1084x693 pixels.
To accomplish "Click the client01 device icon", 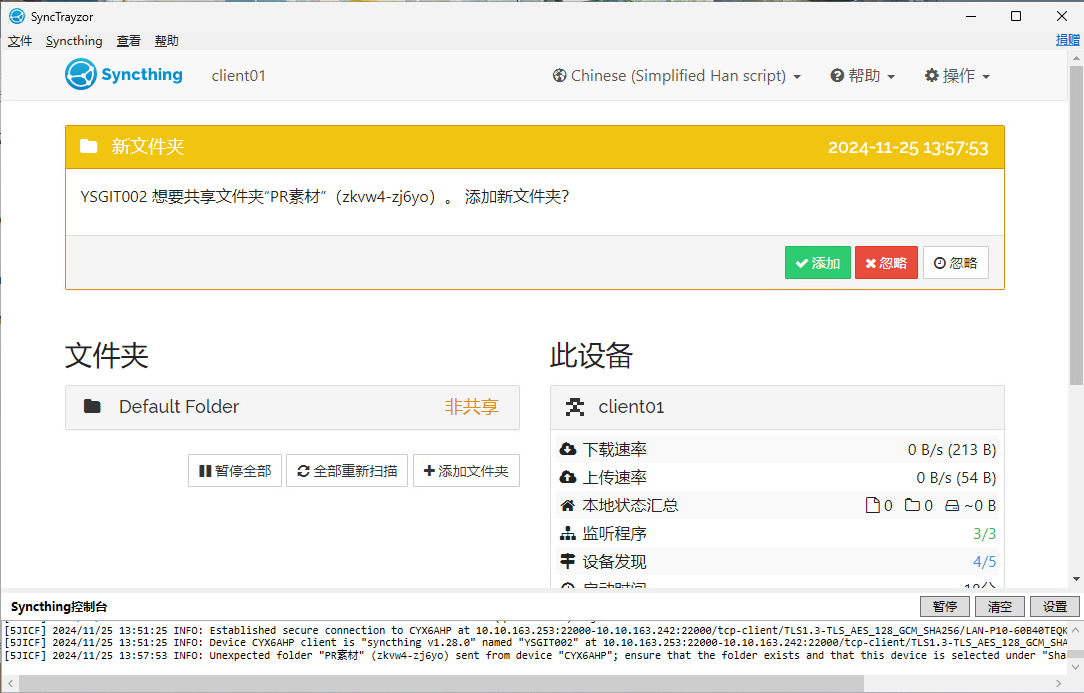I will tap(574, 407).
